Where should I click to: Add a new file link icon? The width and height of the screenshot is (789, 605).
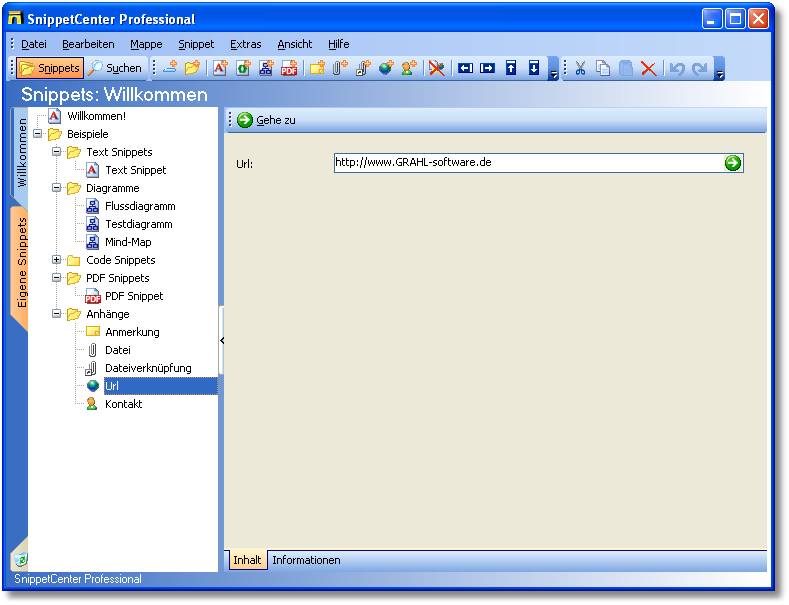[x=363, y=67]
